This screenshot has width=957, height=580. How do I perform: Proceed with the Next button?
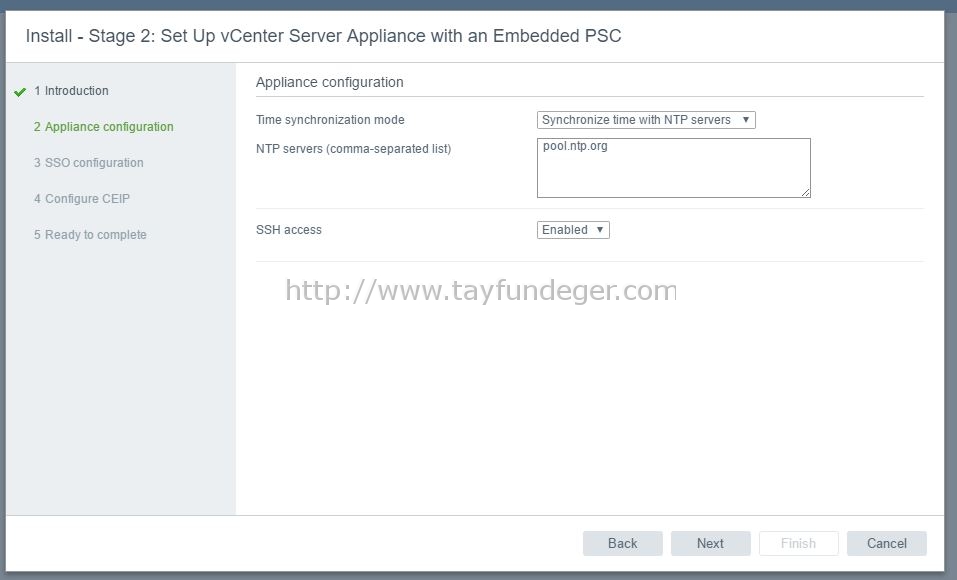(x=710, y=543)
